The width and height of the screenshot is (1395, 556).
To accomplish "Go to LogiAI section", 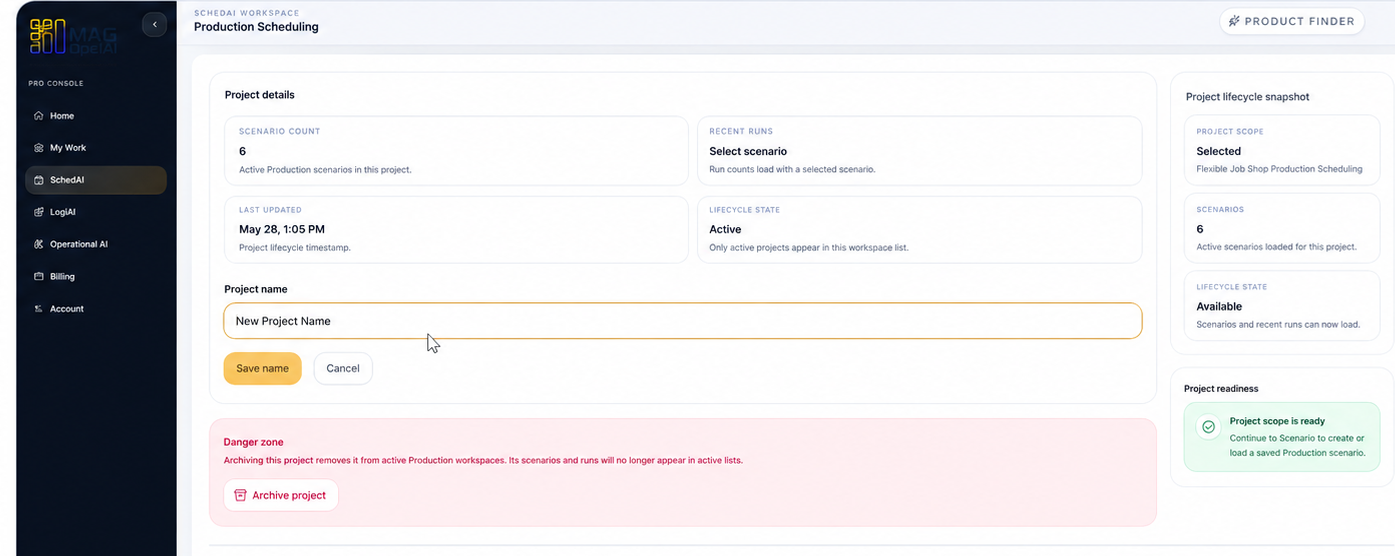I will (x=96, y=212).
